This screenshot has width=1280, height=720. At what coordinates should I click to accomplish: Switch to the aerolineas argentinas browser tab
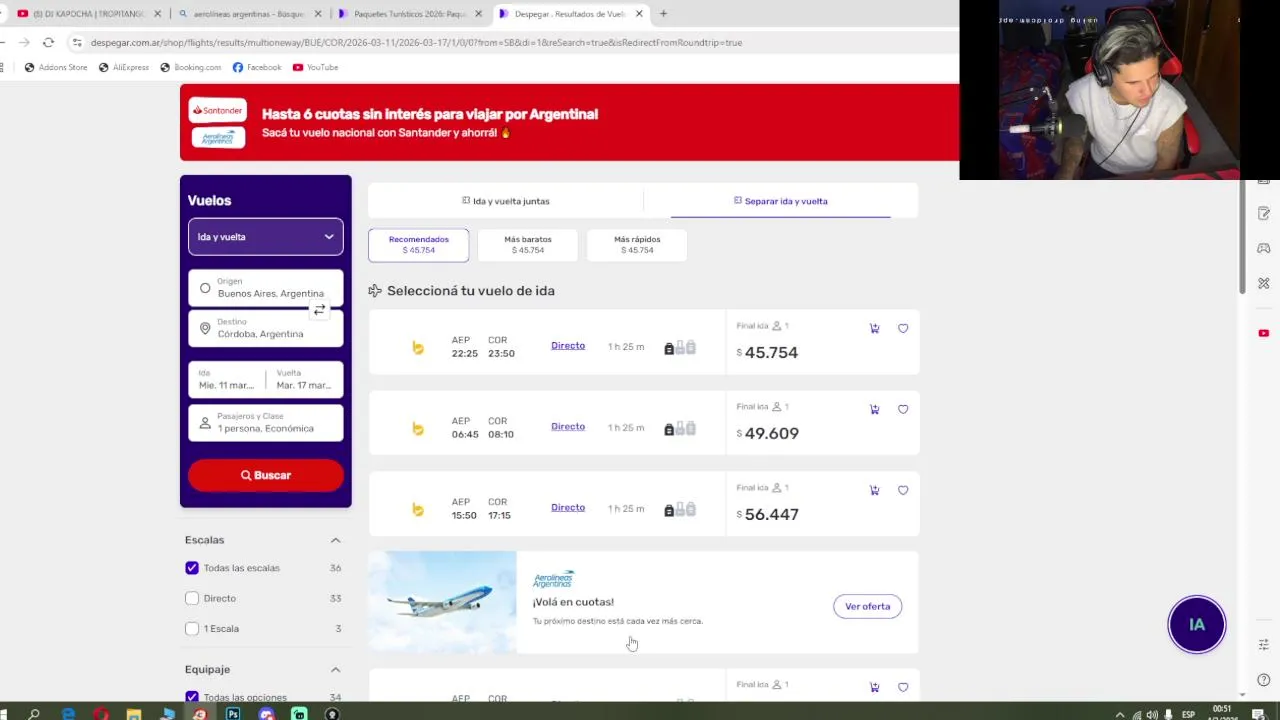point(248,14)
